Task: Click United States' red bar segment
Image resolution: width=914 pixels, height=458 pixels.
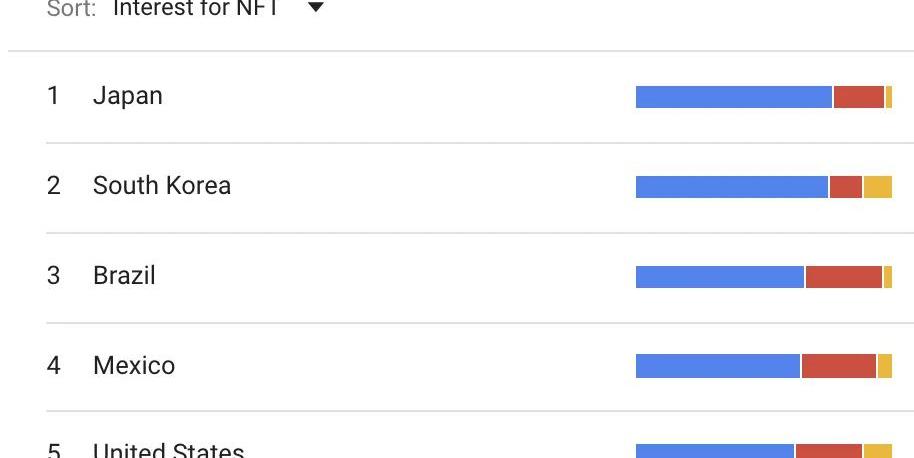Action: [x=828, y=451]
